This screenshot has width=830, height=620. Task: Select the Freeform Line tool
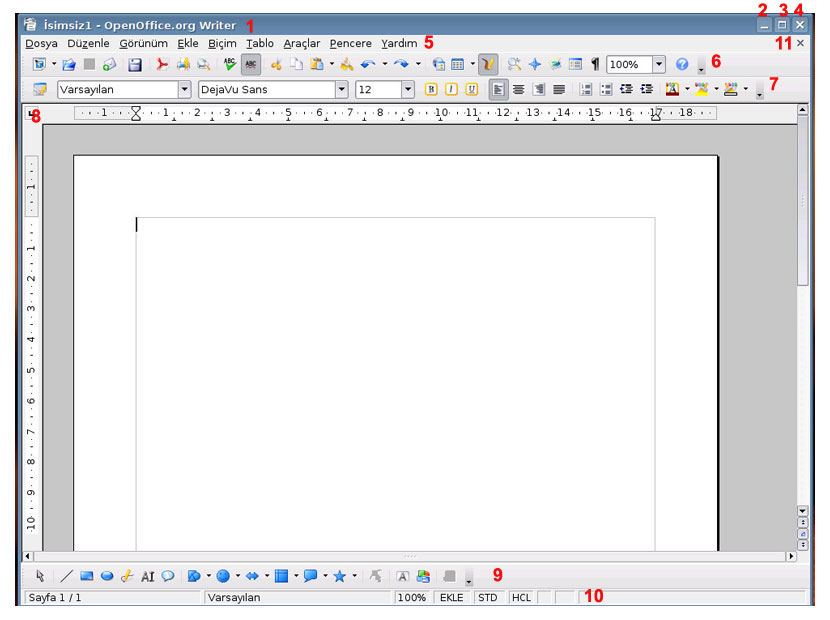click(x=127, y=576)
